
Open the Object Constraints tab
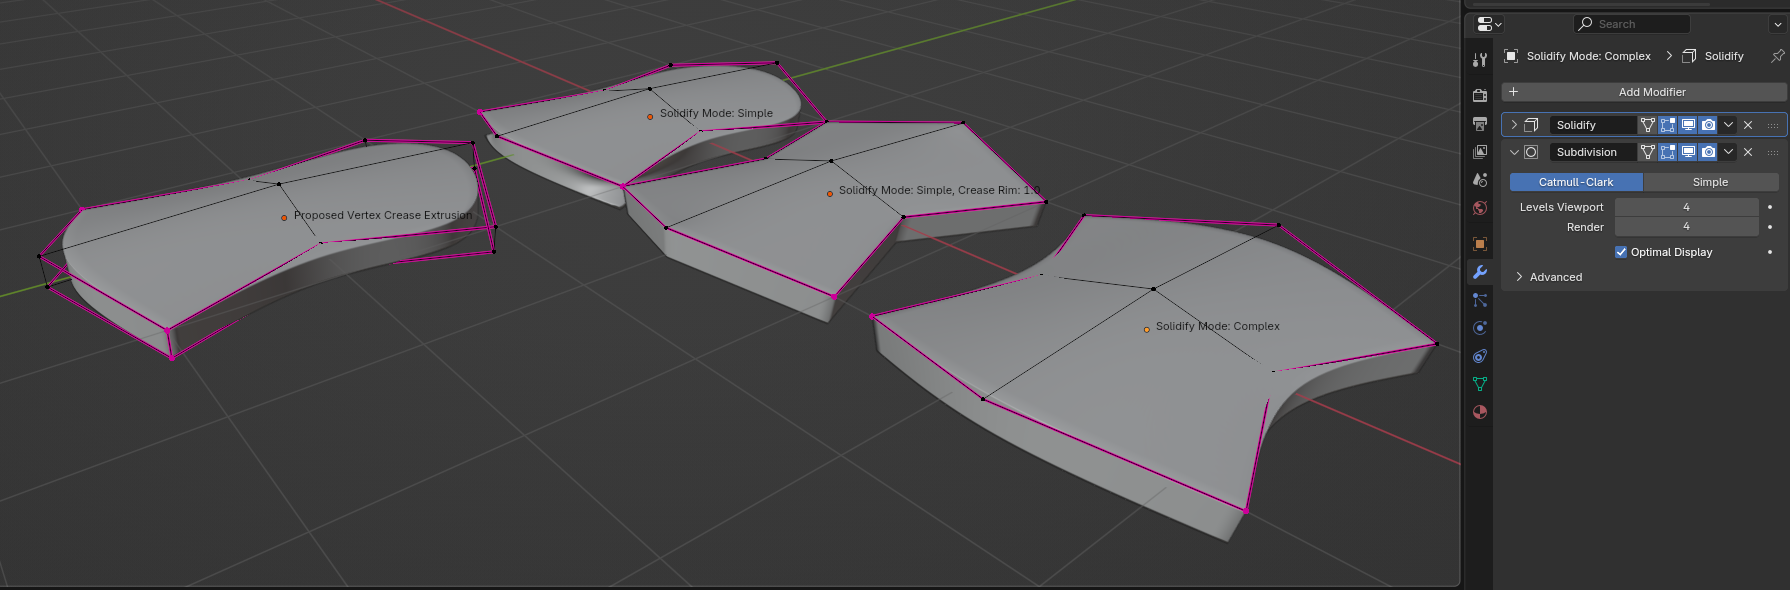(1480, 356)
